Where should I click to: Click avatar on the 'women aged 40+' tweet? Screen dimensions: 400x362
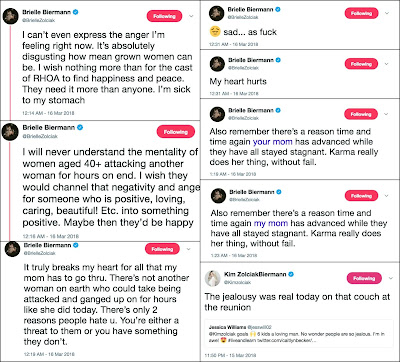click(x=10, y=131)
